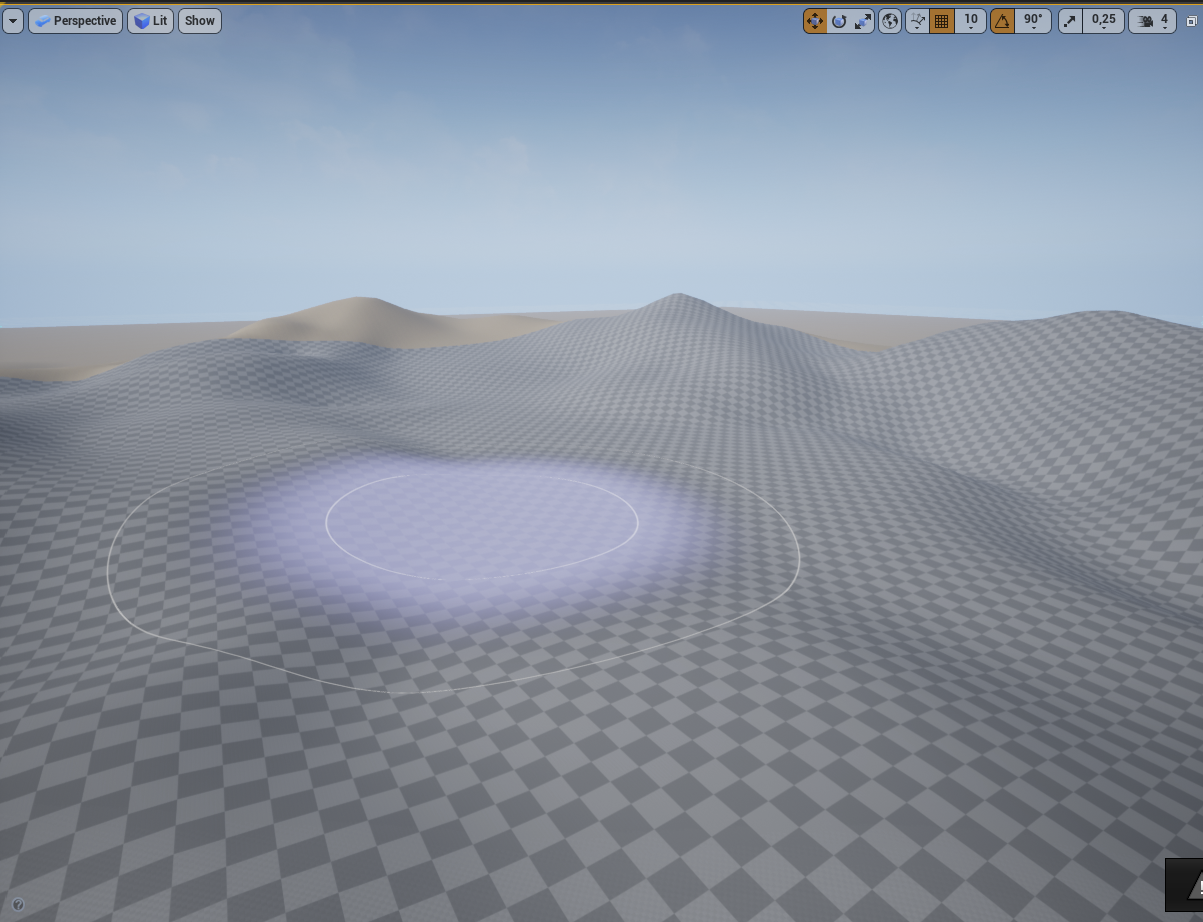
Task: Open the Lit view mode menu
Action: [151, 21]
